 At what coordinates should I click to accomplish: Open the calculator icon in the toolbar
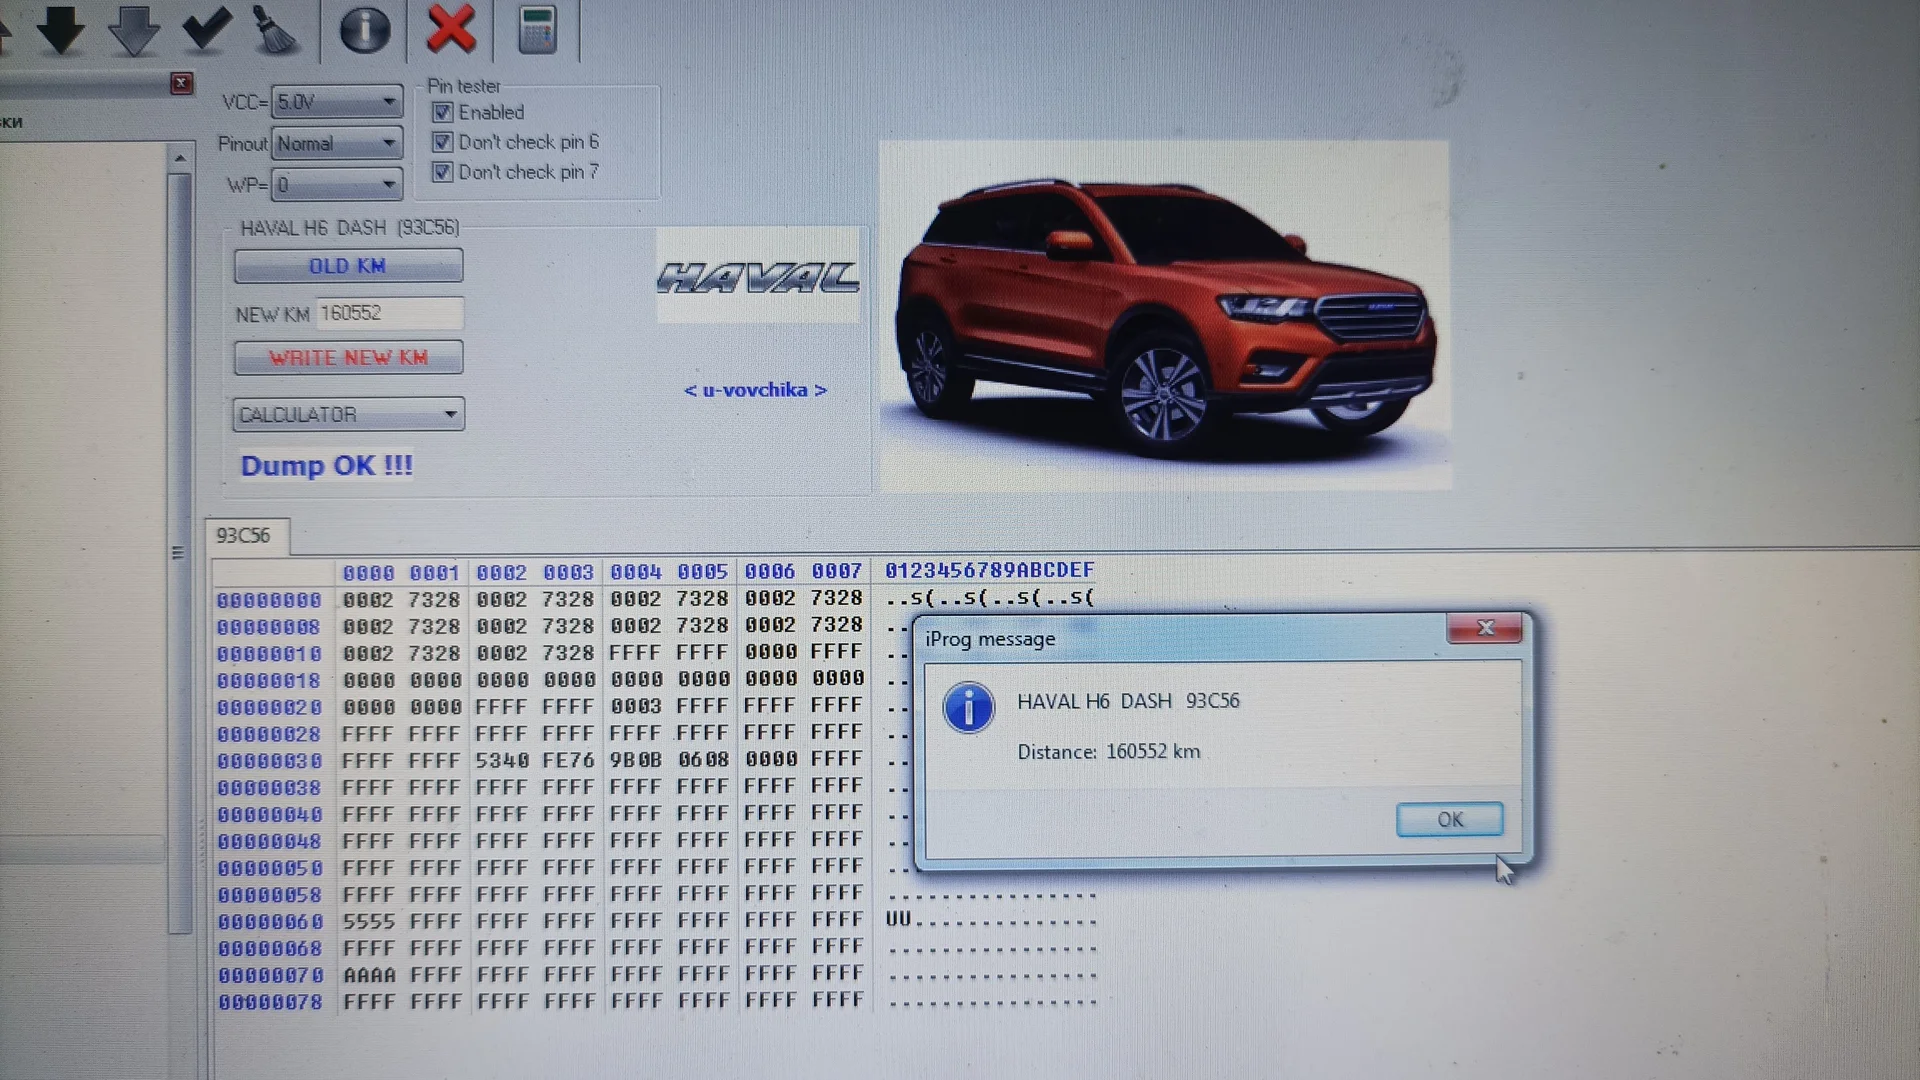pos(537,29)
